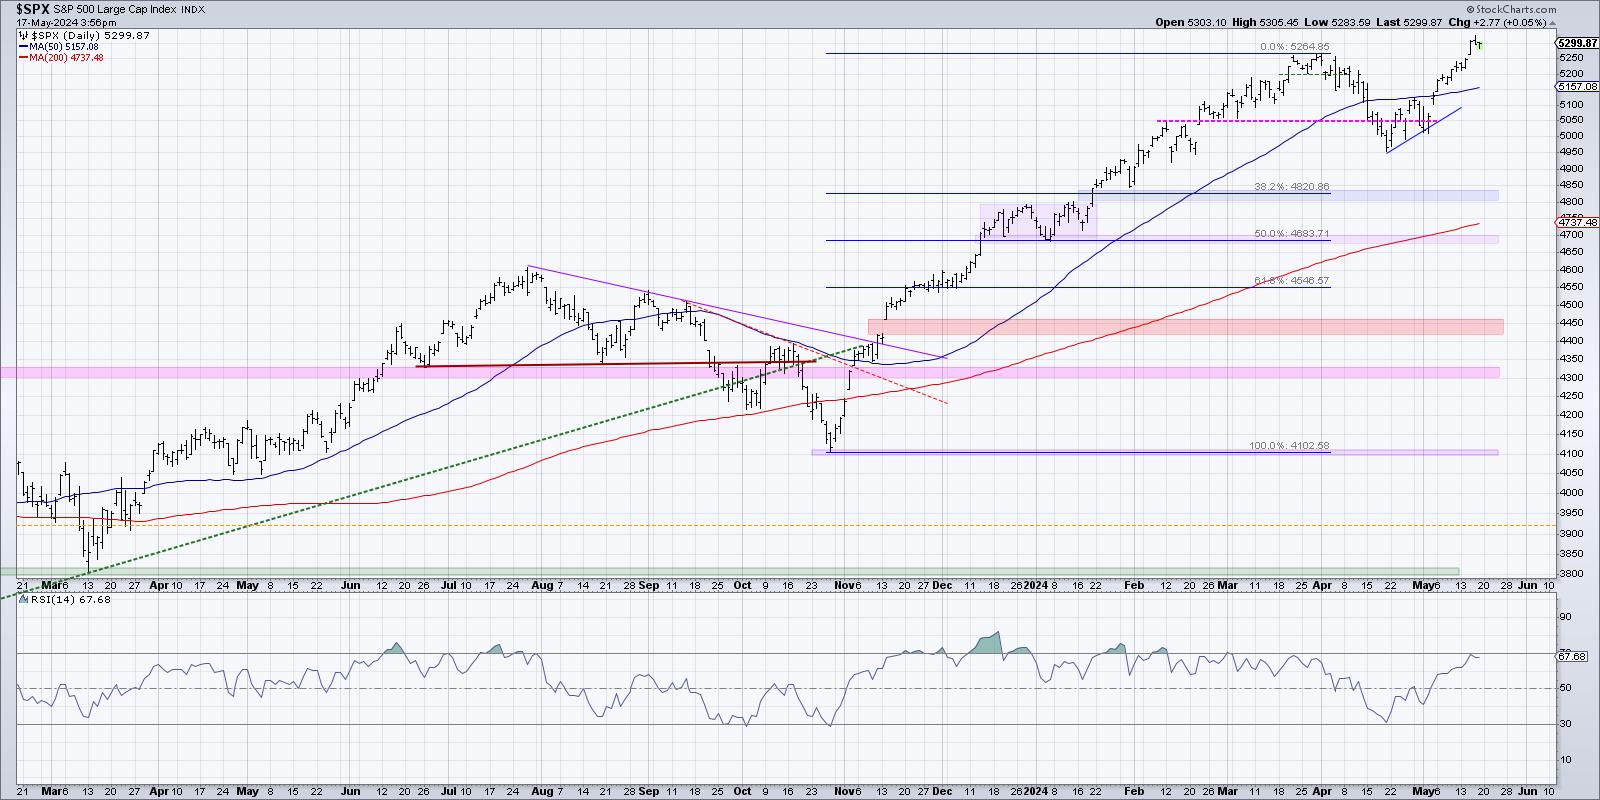Click the blue MA(50) legend line marker
Viewport: 1600px width, 800px height.
click(x=22, y=46)
